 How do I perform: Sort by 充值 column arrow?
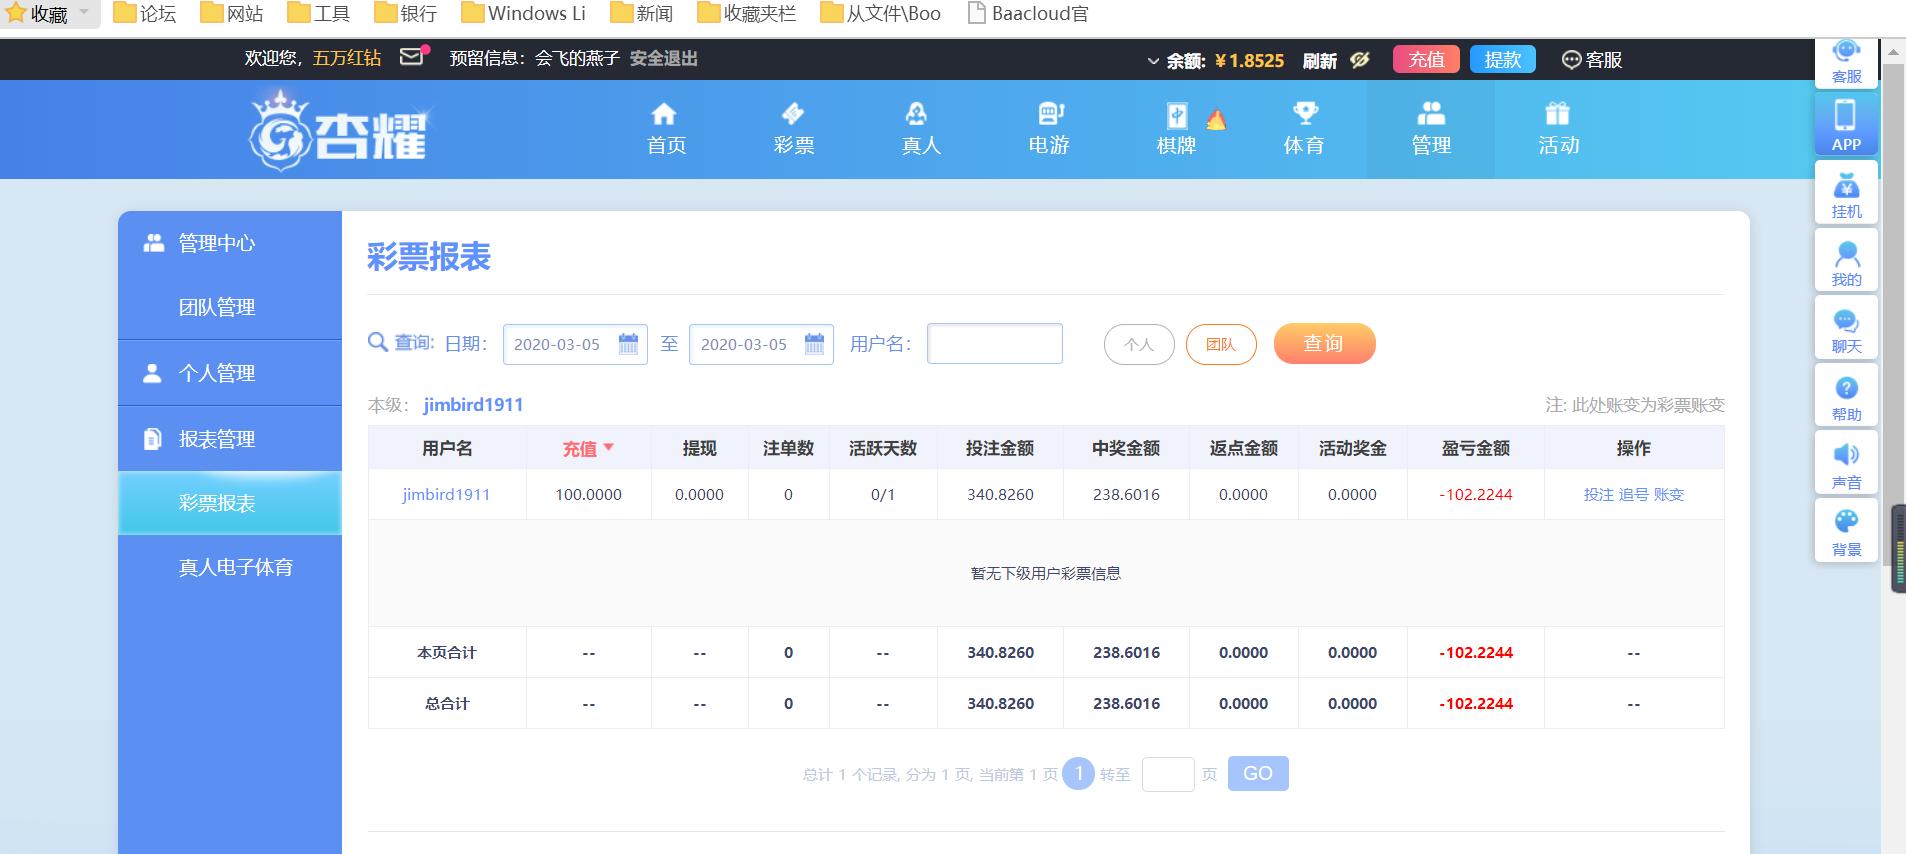coord(609,448)
